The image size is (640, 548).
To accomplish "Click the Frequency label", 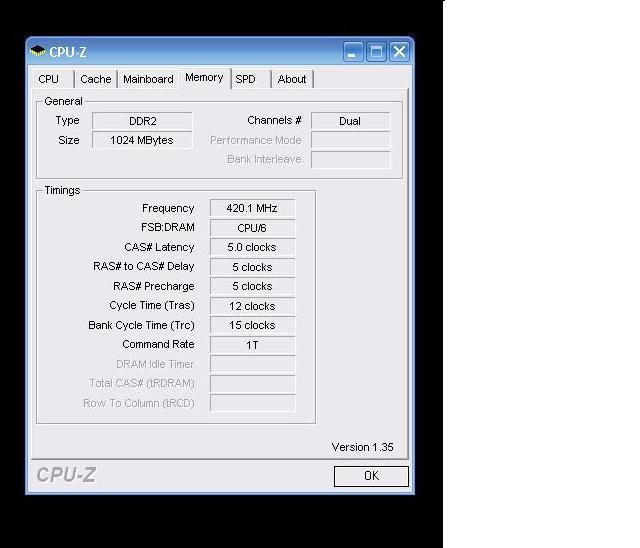I will pos(168,208).
